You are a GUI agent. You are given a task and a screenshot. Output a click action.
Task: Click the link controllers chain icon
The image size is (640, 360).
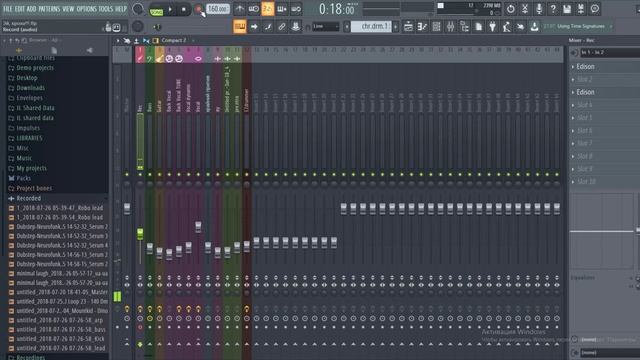pos(282,27)
